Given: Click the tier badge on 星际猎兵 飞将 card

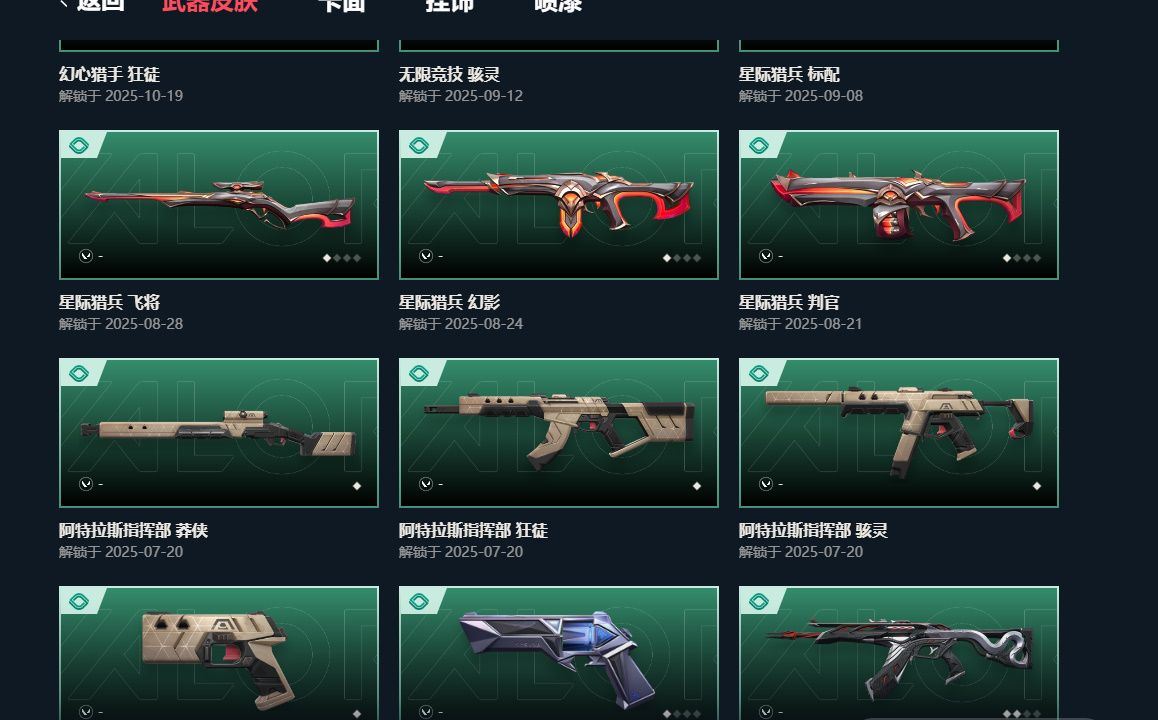Looking at the screenshot, I should (79, 145).
